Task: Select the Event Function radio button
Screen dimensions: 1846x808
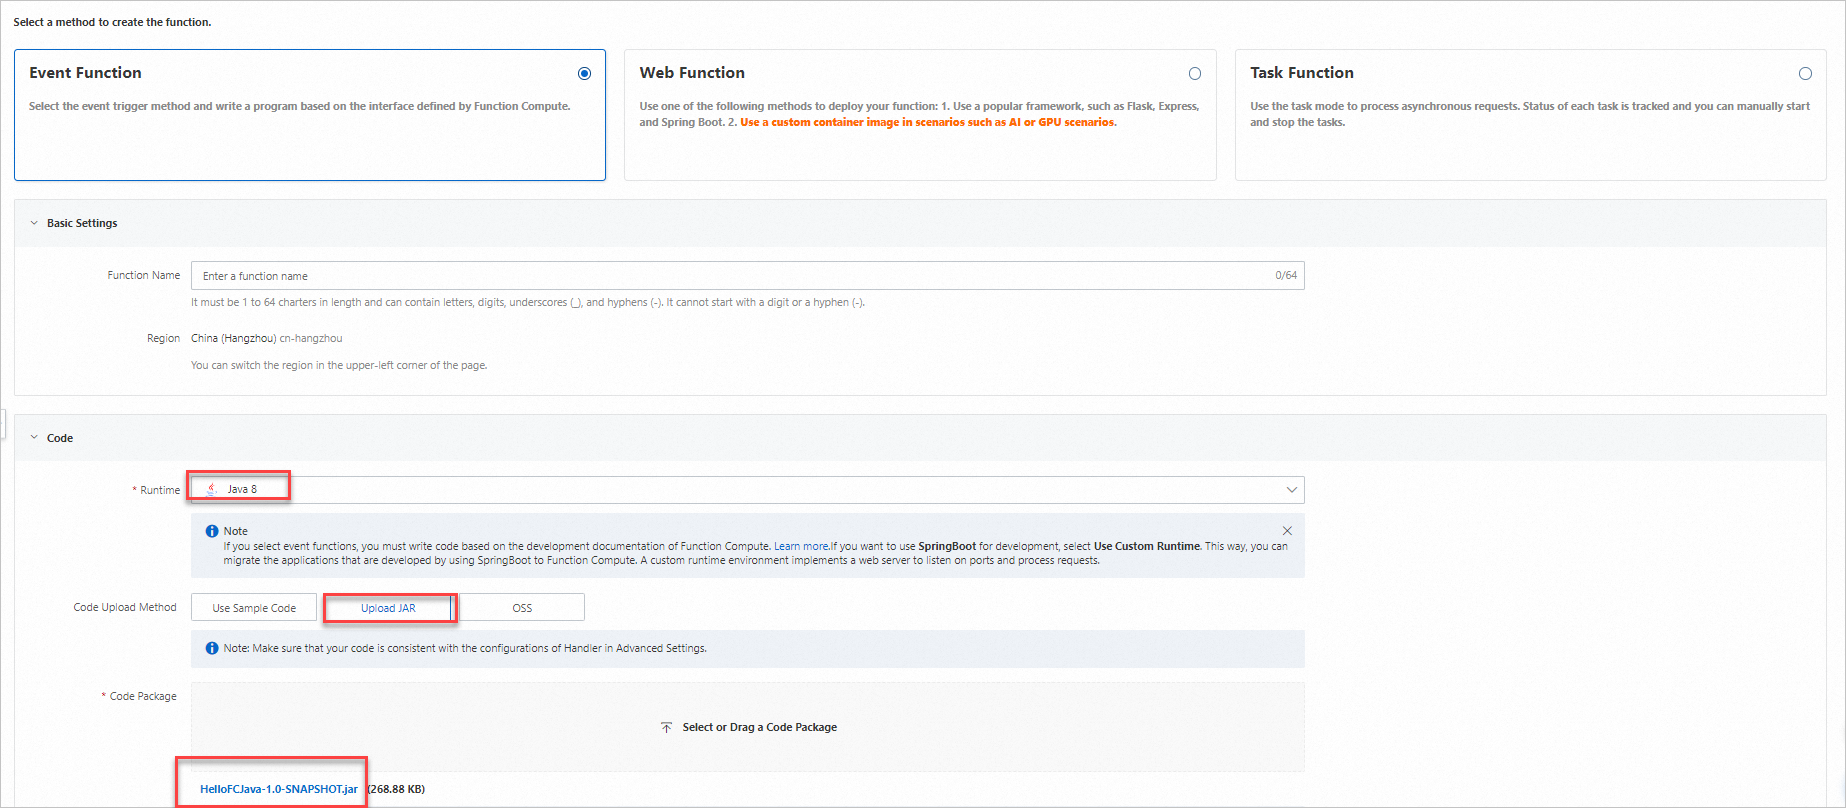Action: click(x=584, y=73)
